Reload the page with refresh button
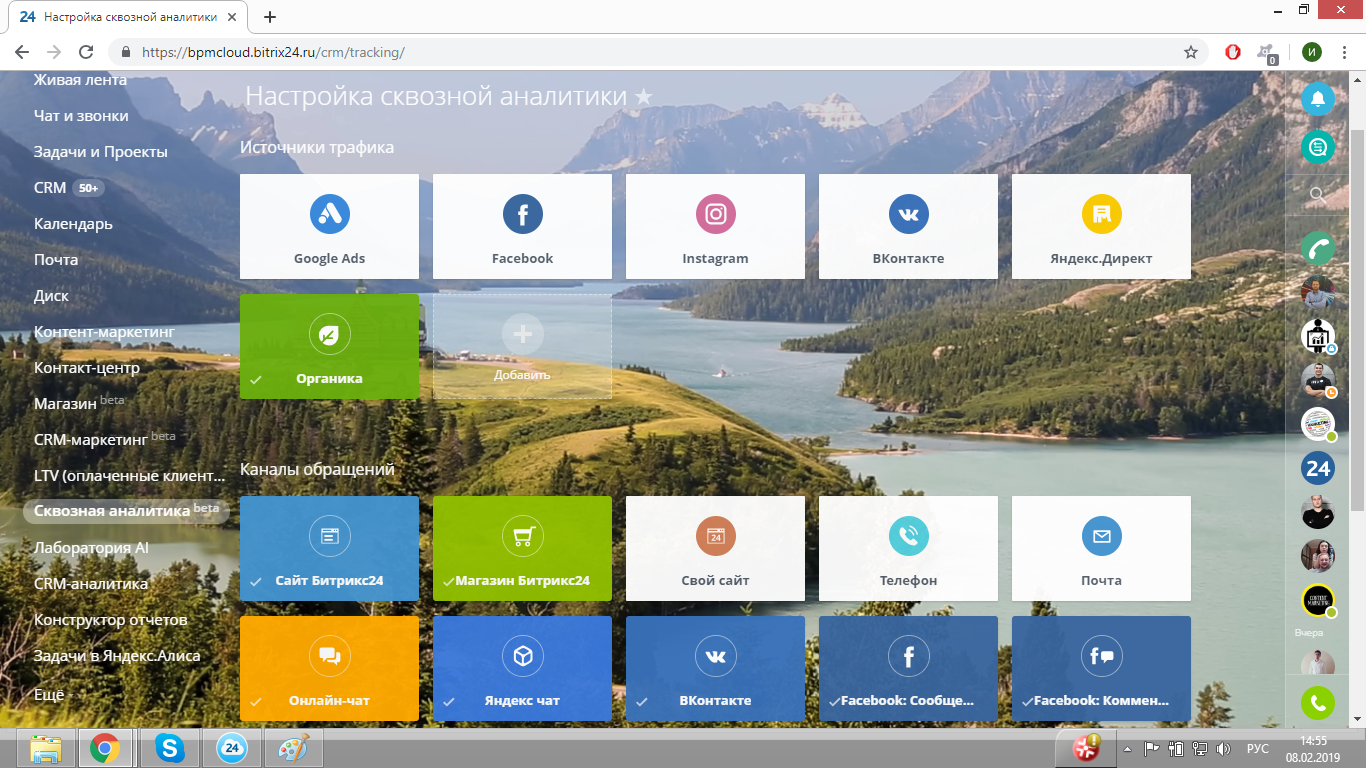Viewport: 1366px width, 768px height. [x=86, y=52]
